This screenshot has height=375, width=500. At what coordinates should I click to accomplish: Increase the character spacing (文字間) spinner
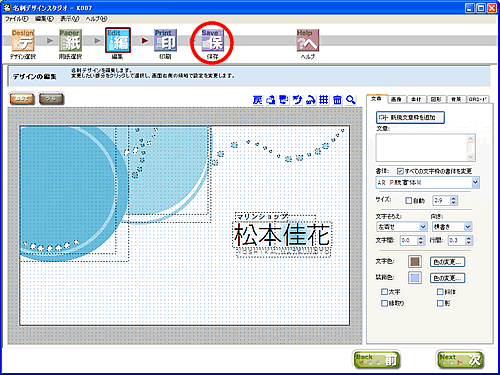pos(421,238)
